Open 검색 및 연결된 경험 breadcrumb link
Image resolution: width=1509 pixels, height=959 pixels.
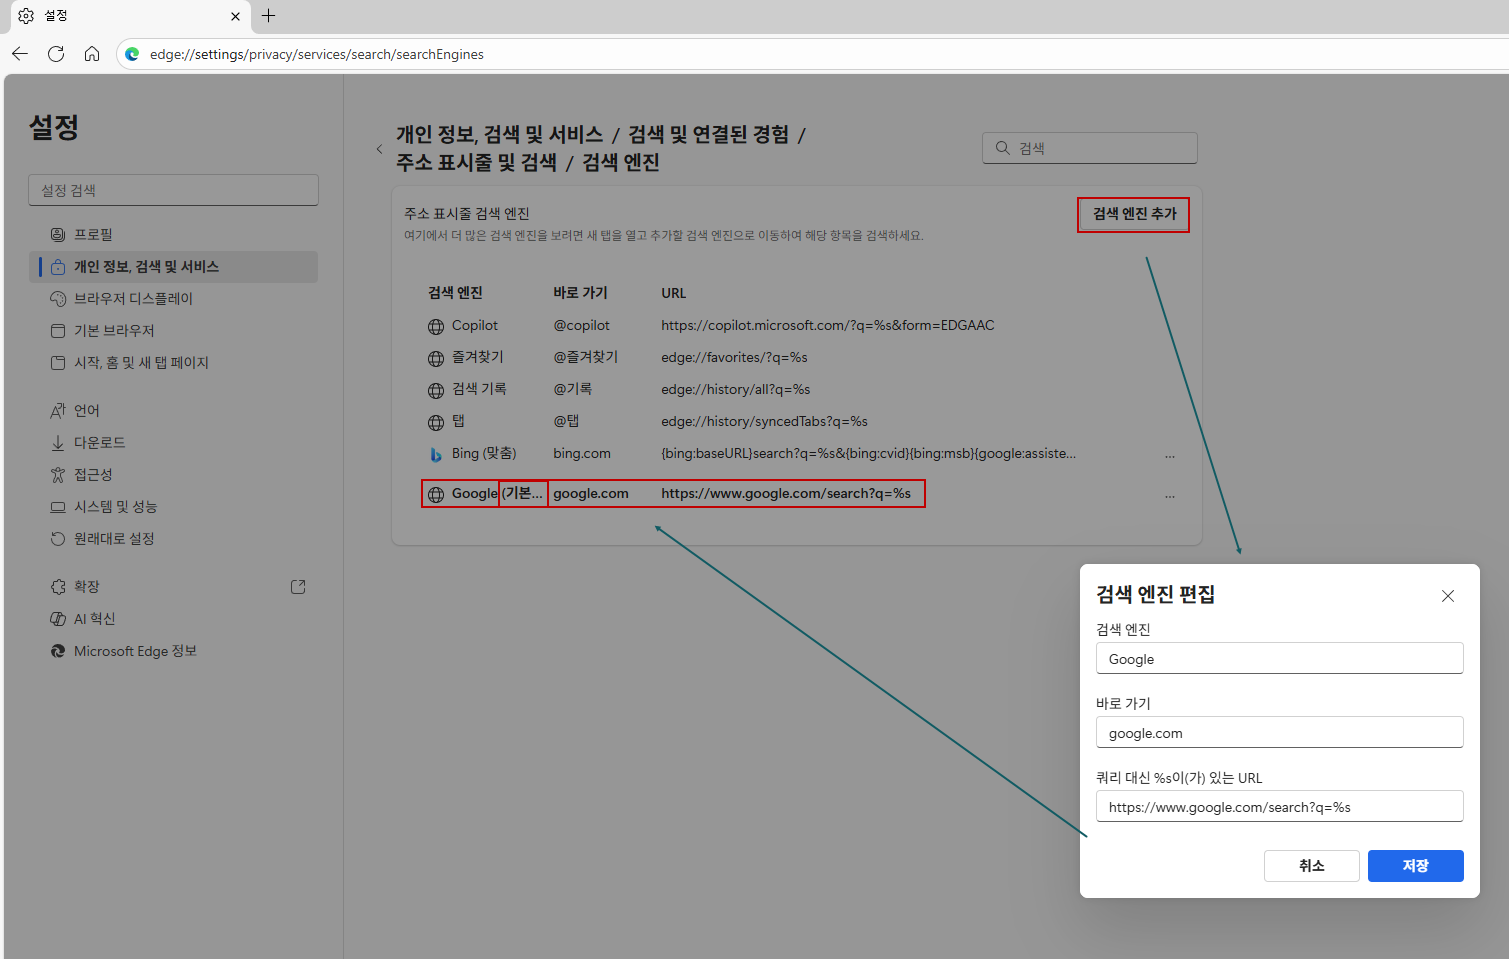click(708, 134)
